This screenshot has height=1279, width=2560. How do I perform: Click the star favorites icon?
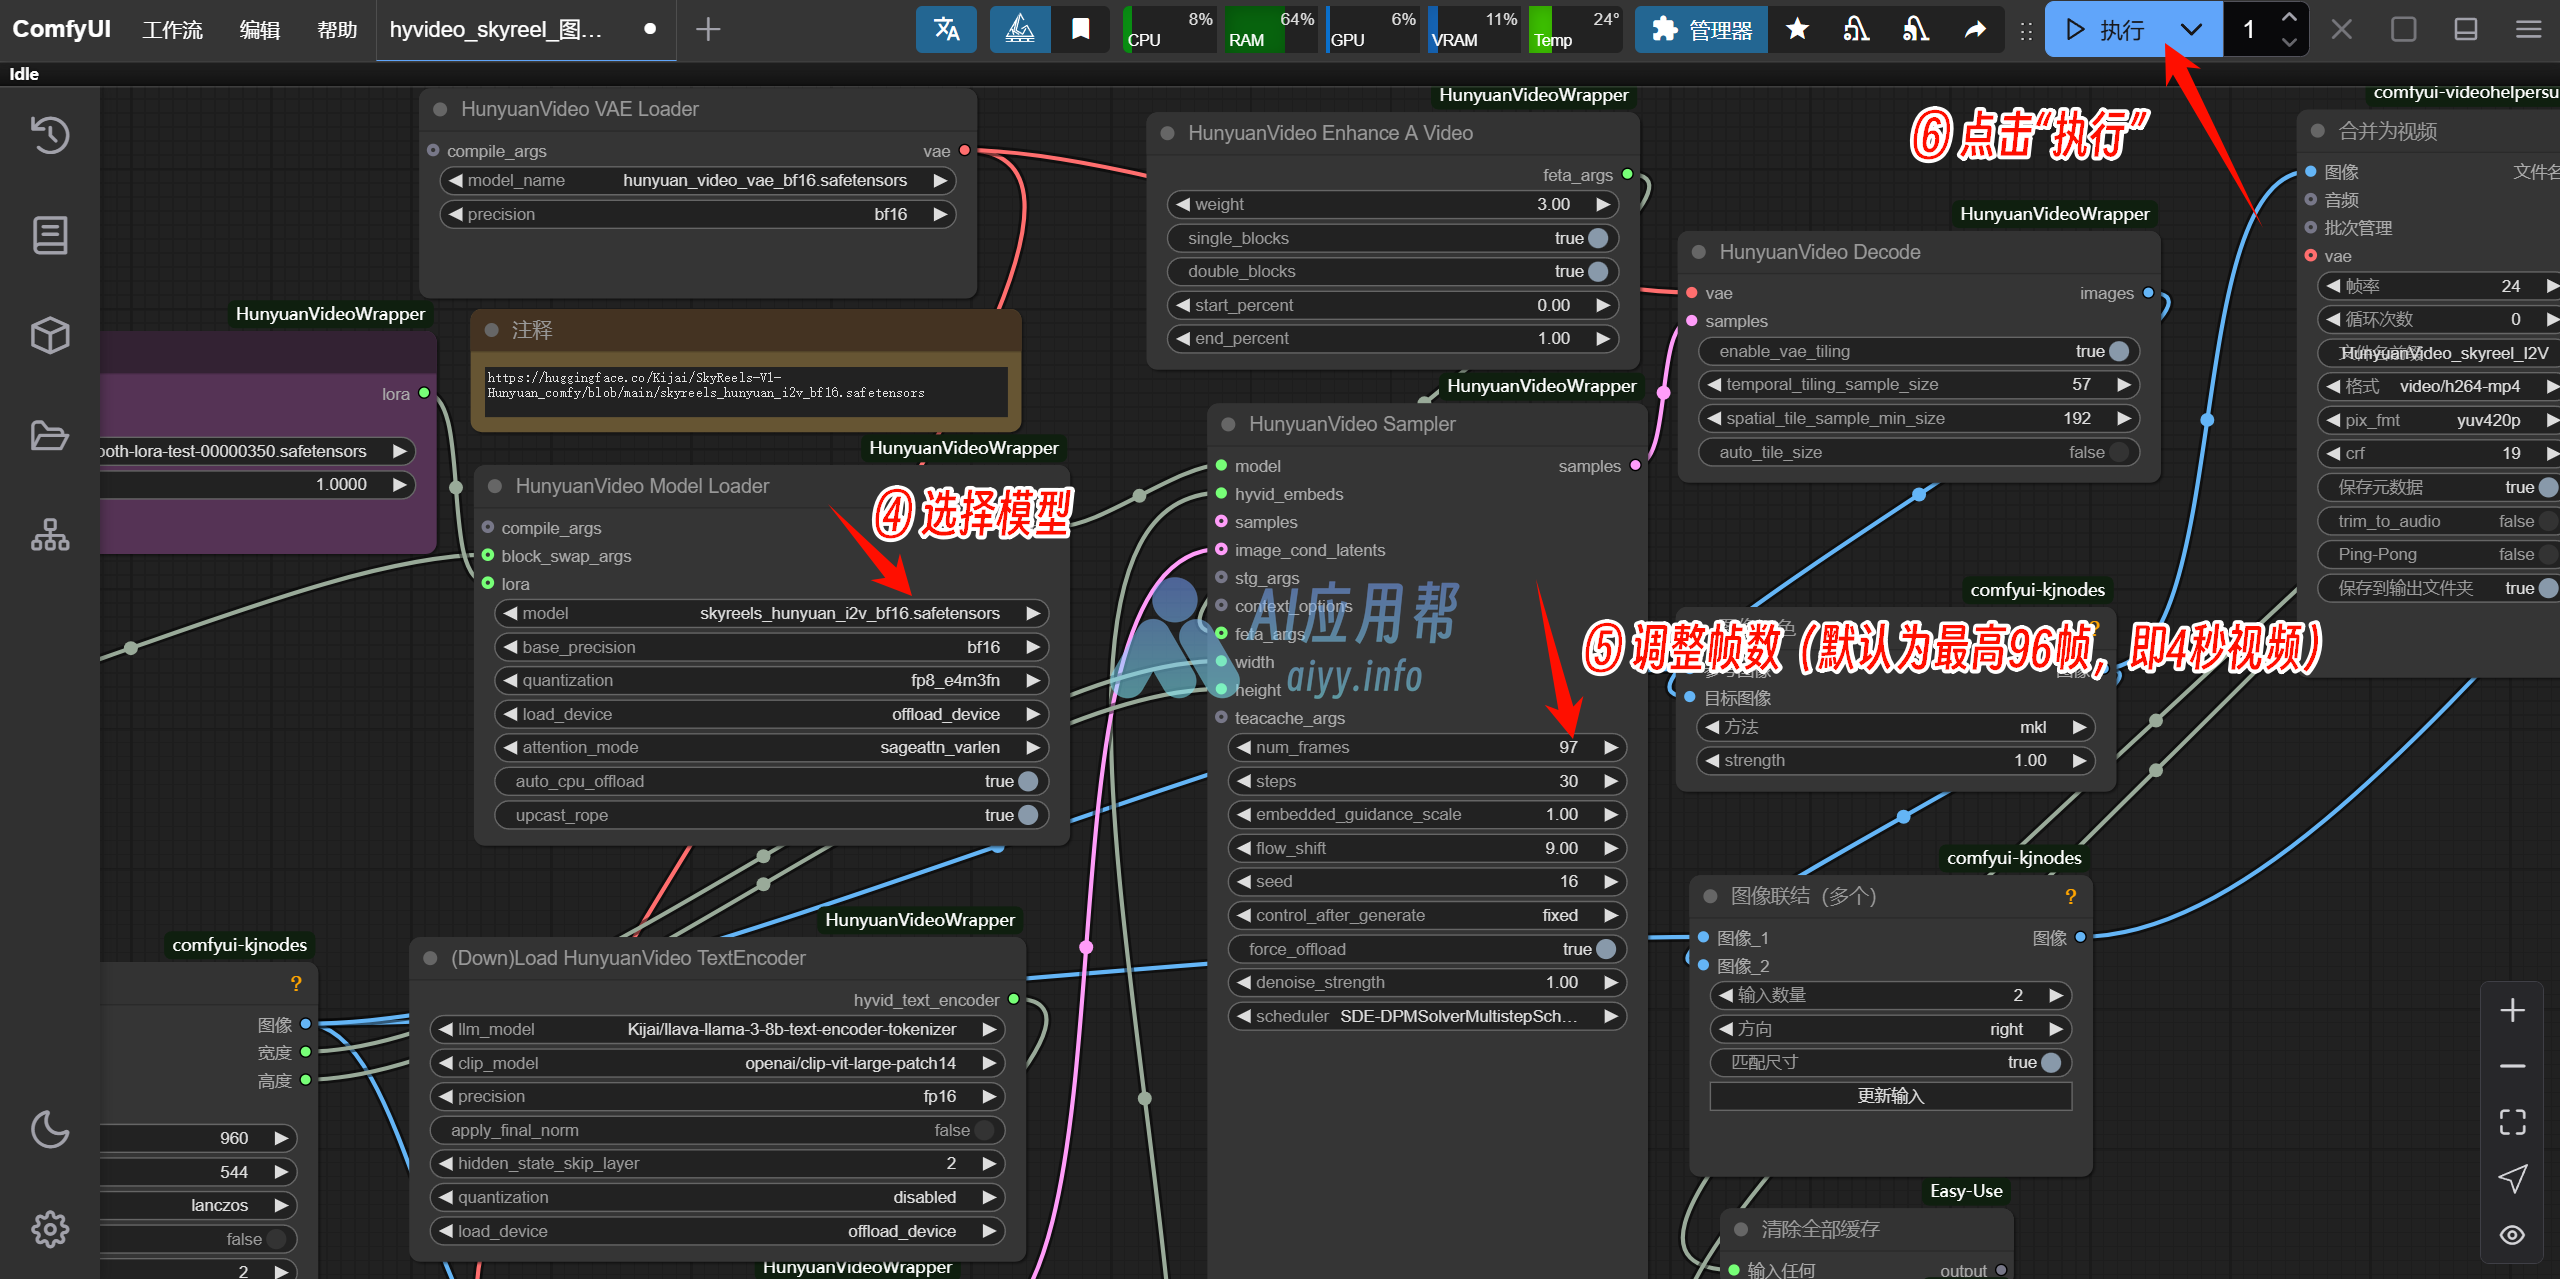tap(1797, 29)
